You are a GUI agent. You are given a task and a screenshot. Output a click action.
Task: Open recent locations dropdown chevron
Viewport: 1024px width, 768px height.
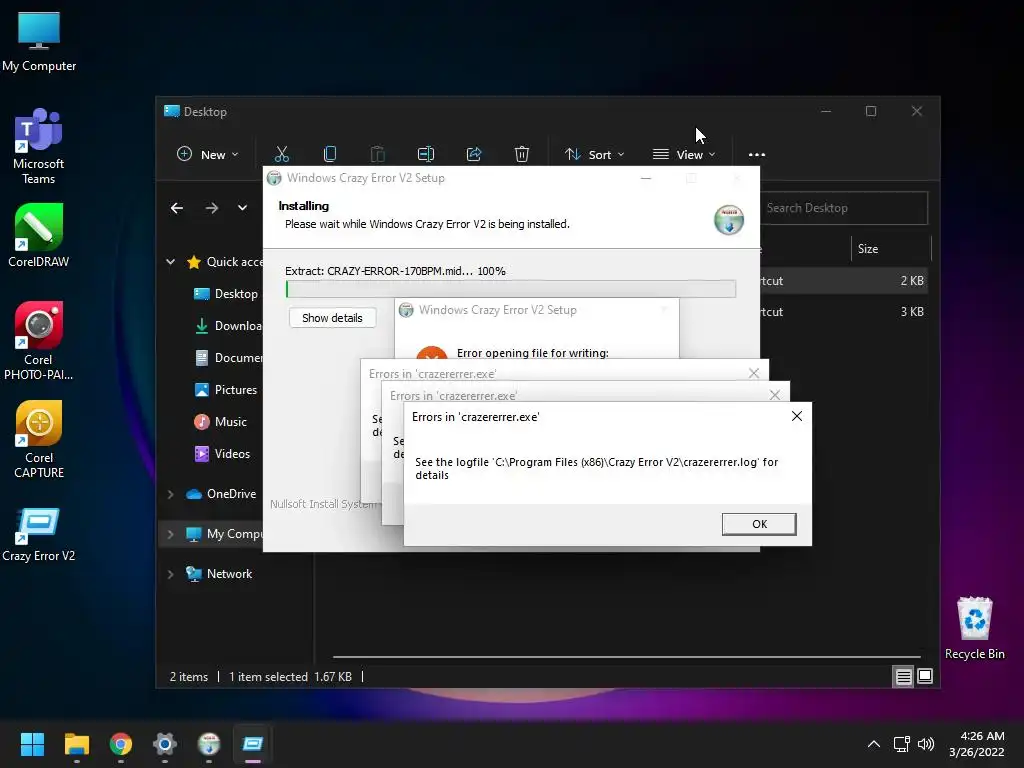[x=242, y=208]
